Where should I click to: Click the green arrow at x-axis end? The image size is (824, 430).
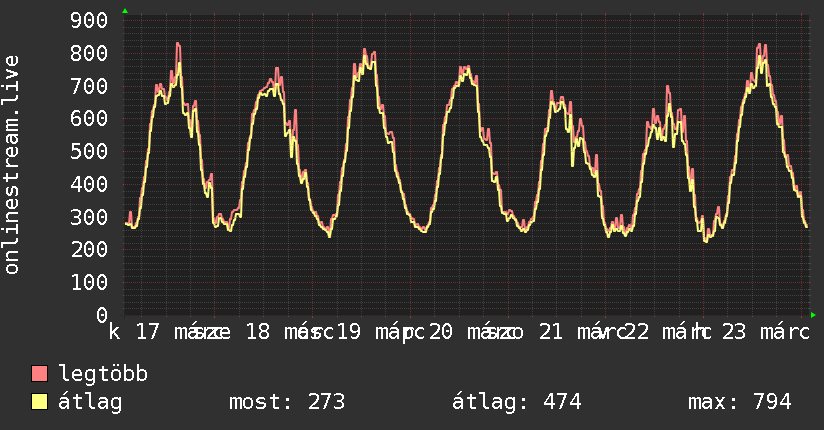coord(813,315)
